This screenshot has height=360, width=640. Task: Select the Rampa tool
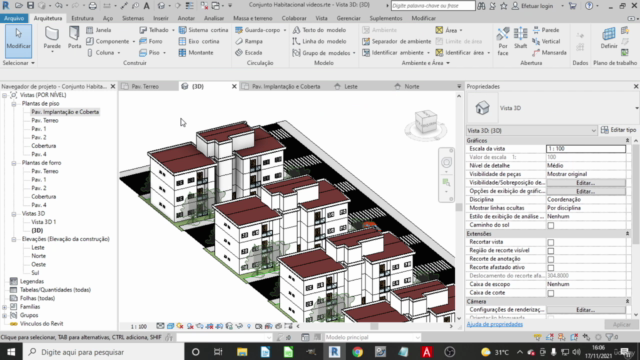click(x=249, y=41)
